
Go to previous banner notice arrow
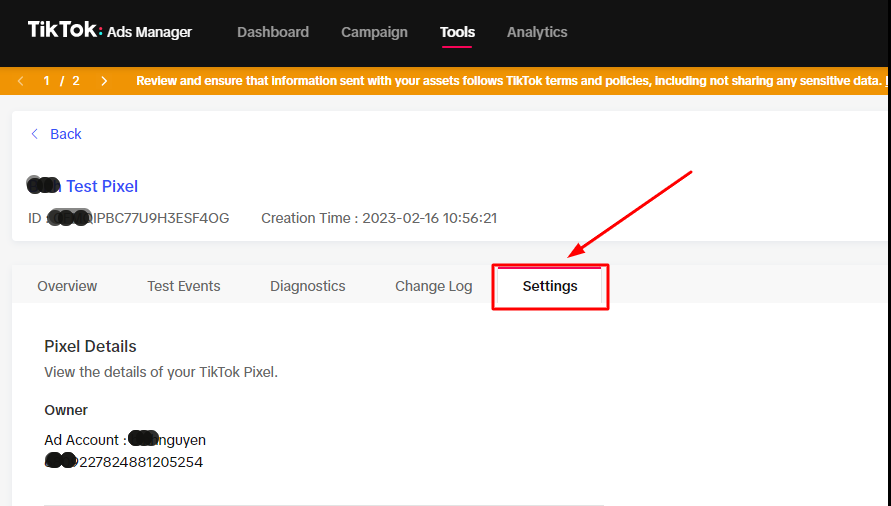pos(21,81)
